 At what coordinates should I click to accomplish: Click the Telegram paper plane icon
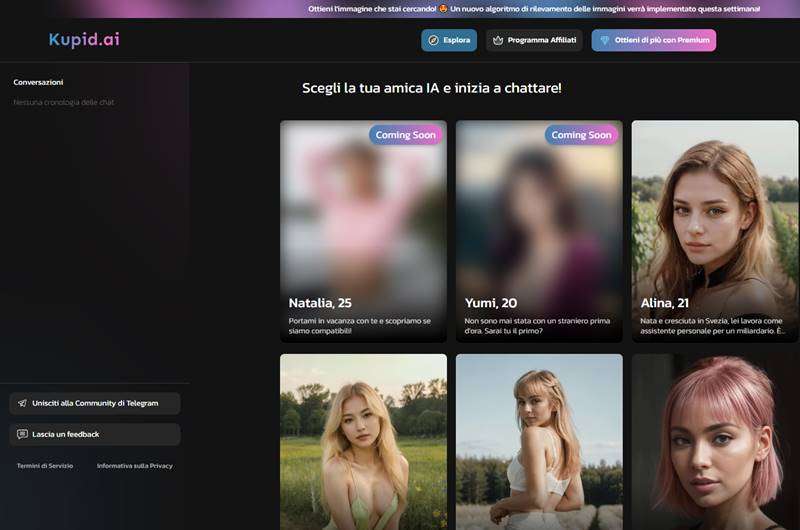click(x=22, y=403)
